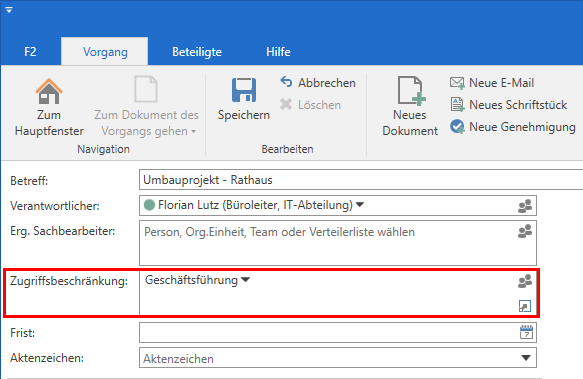Open the quick access toolbar arrow

click(9, 10)
